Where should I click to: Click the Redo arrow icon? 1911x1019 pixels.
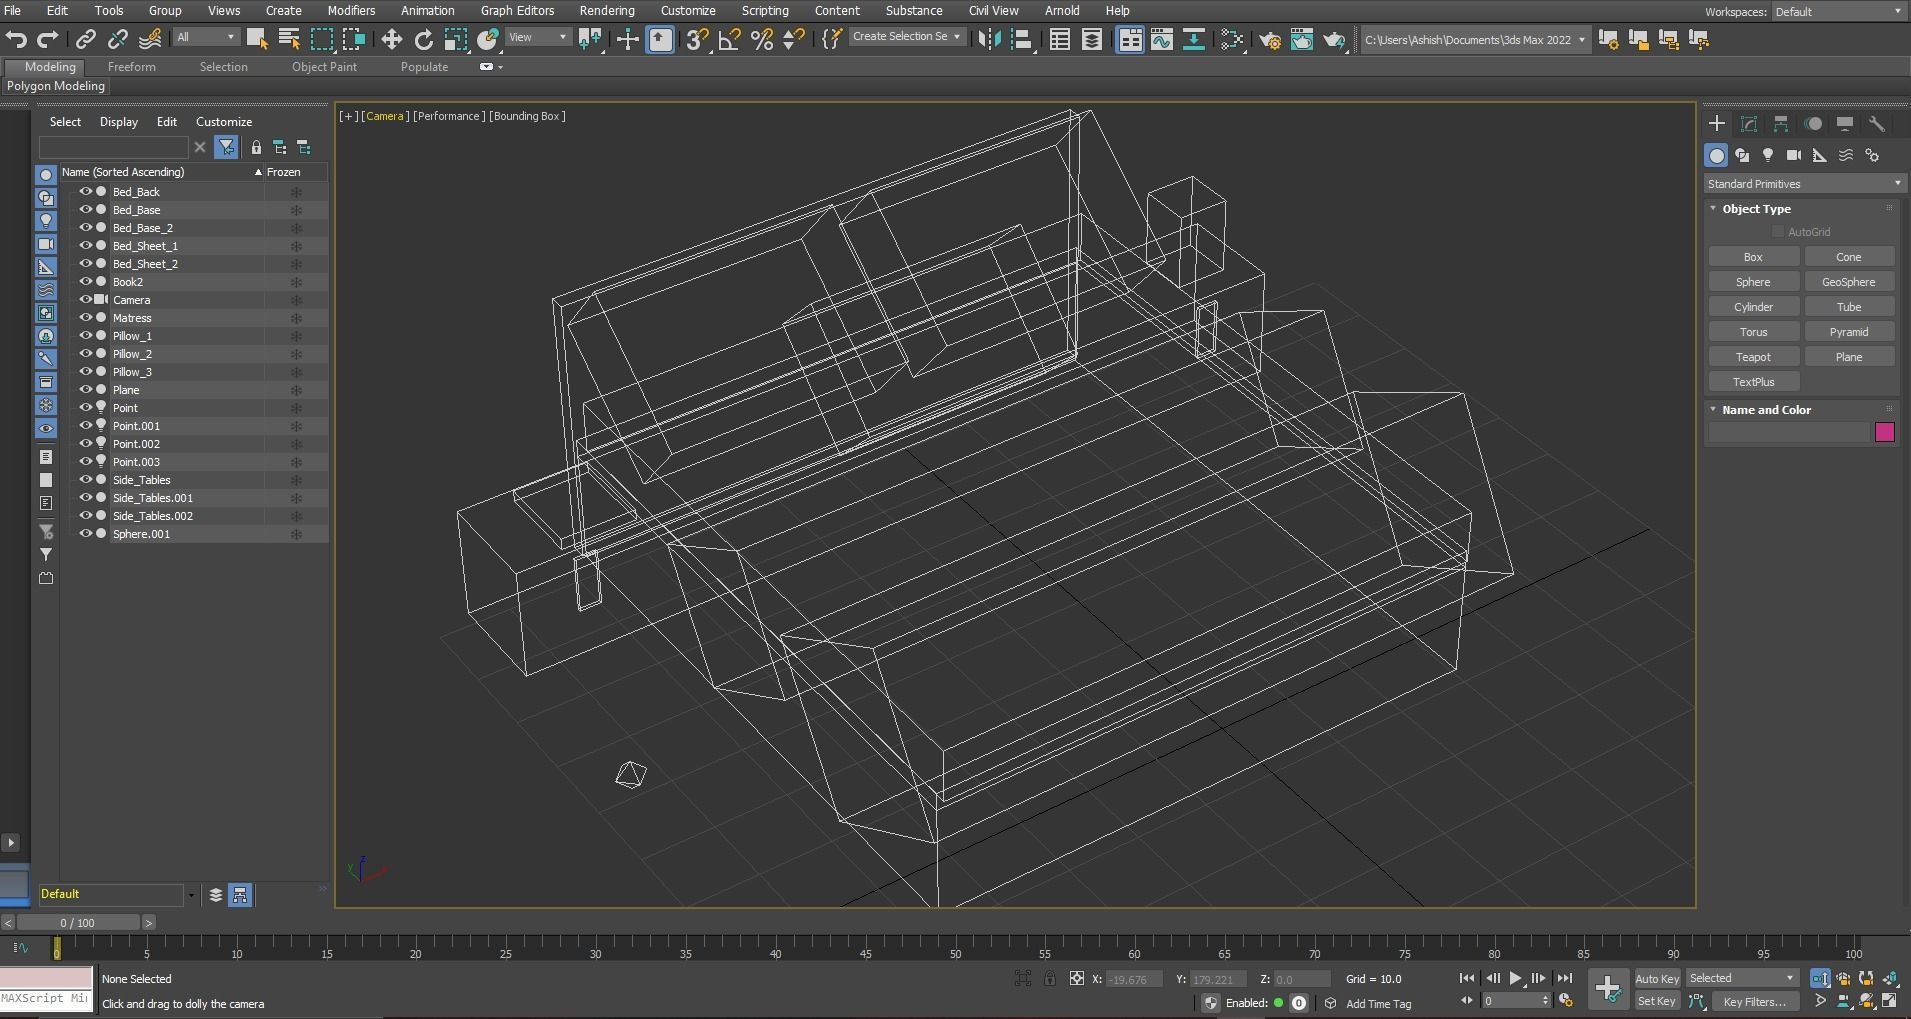click(x=47, y=39)
